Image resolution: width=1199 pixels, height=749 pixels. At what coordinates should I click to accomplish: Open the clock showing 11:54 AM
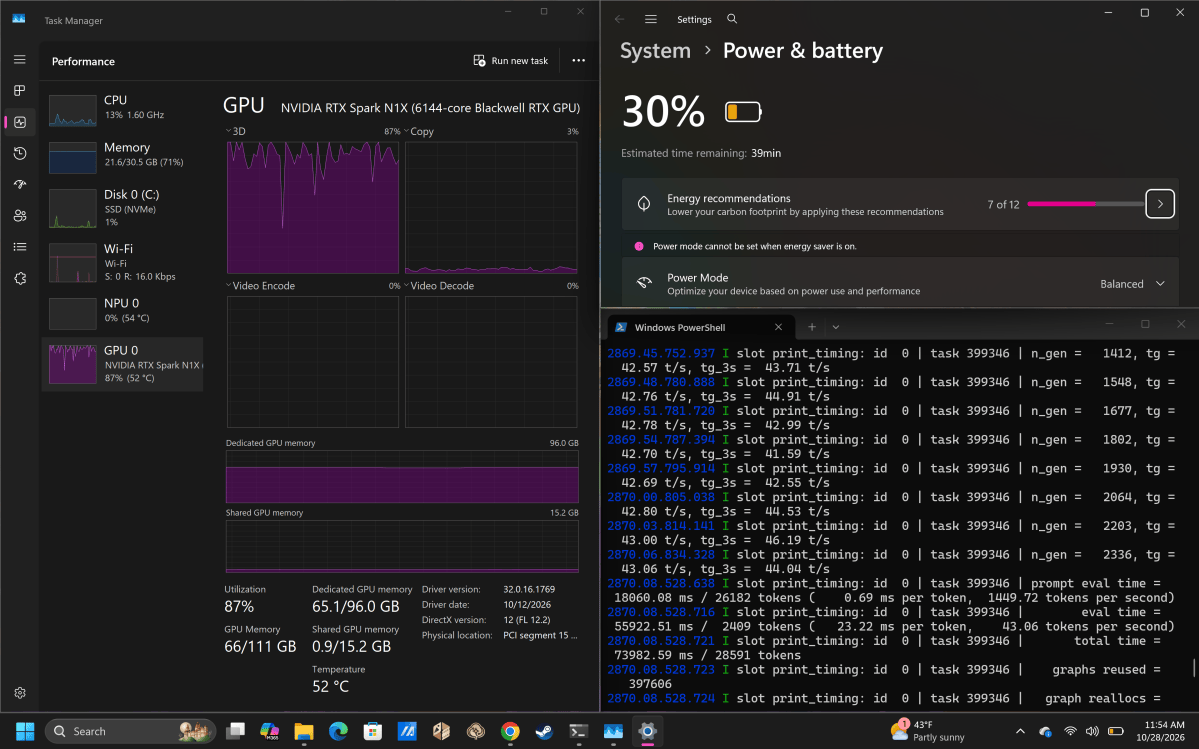coord(1163,731)
